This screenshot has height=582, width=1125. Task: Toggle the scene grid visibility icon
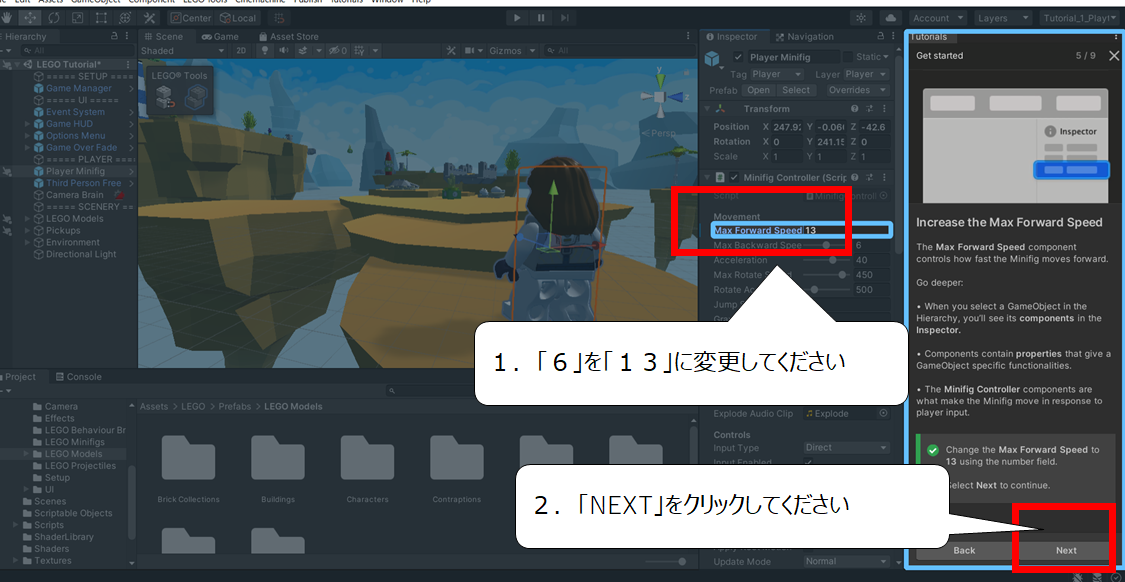coord(360,50)
